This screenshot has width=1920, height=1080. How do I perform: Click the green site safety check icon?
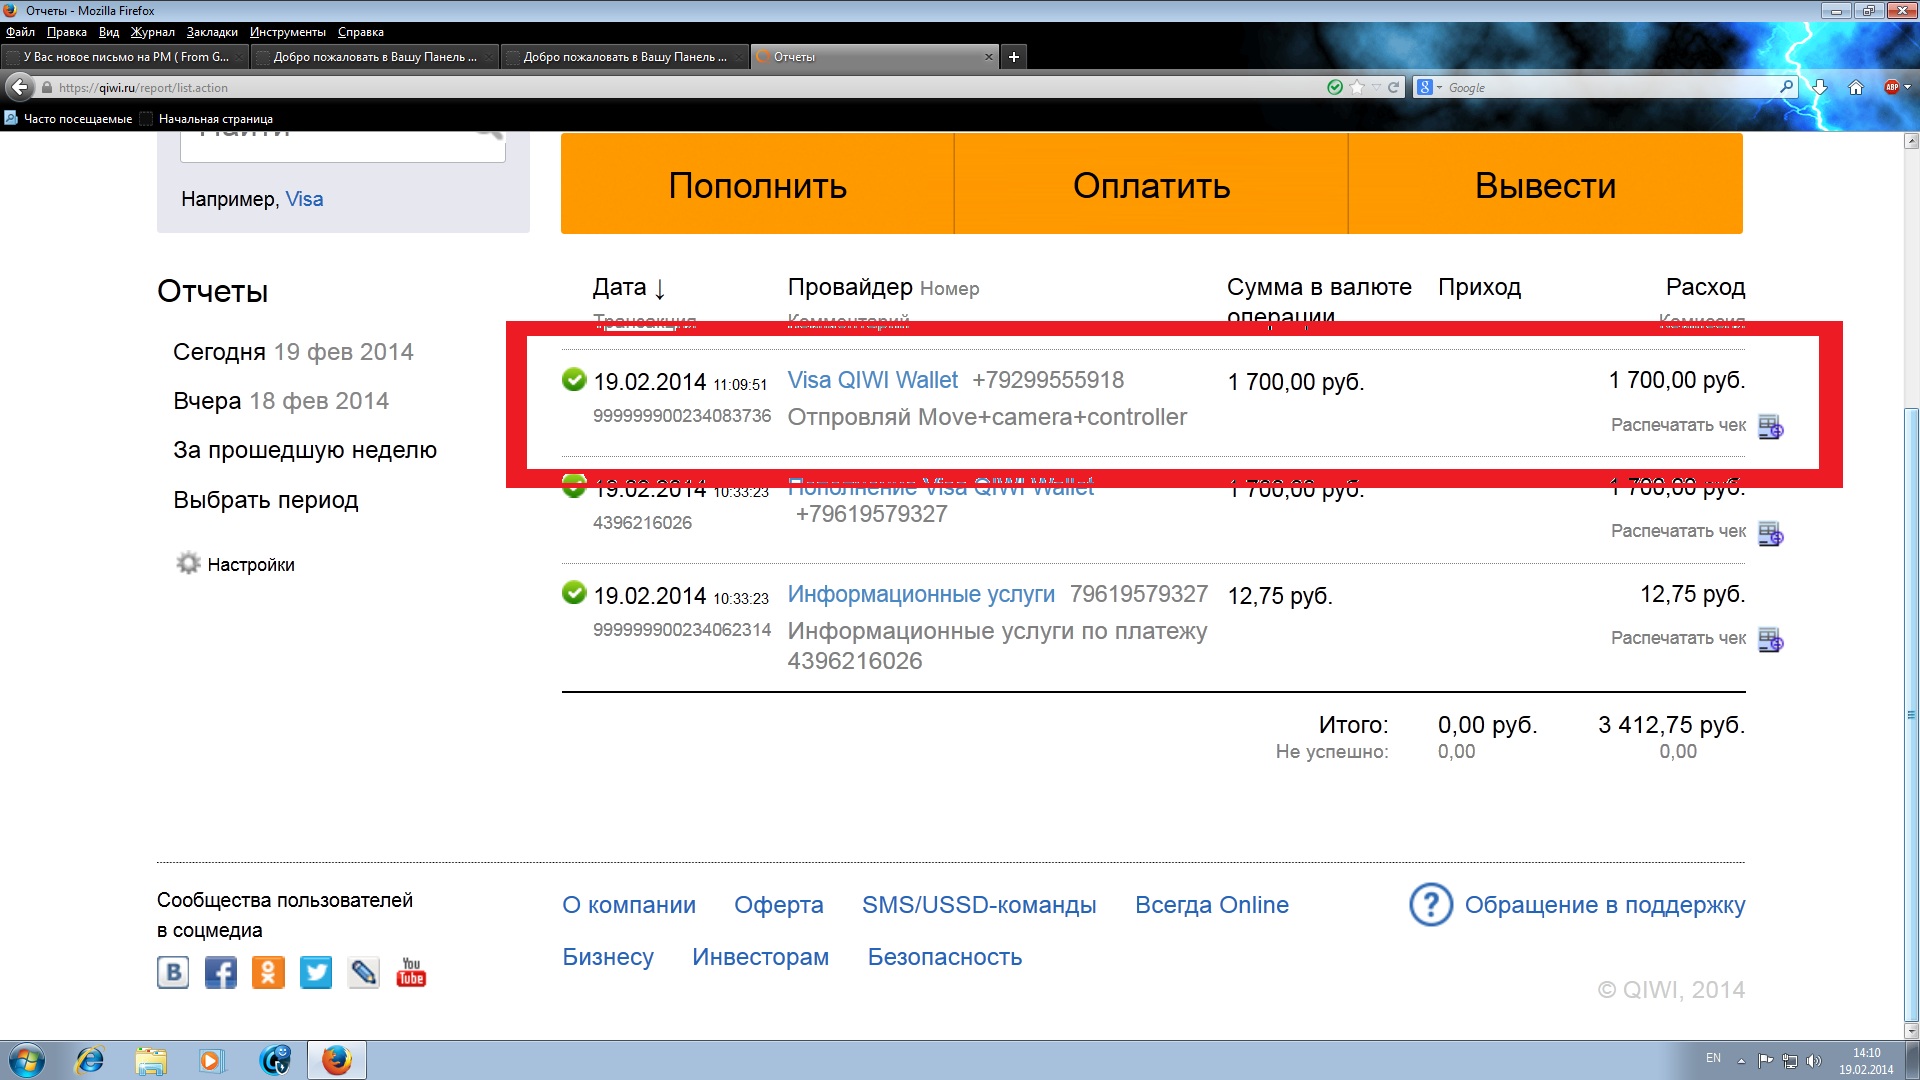(1334, 87)
